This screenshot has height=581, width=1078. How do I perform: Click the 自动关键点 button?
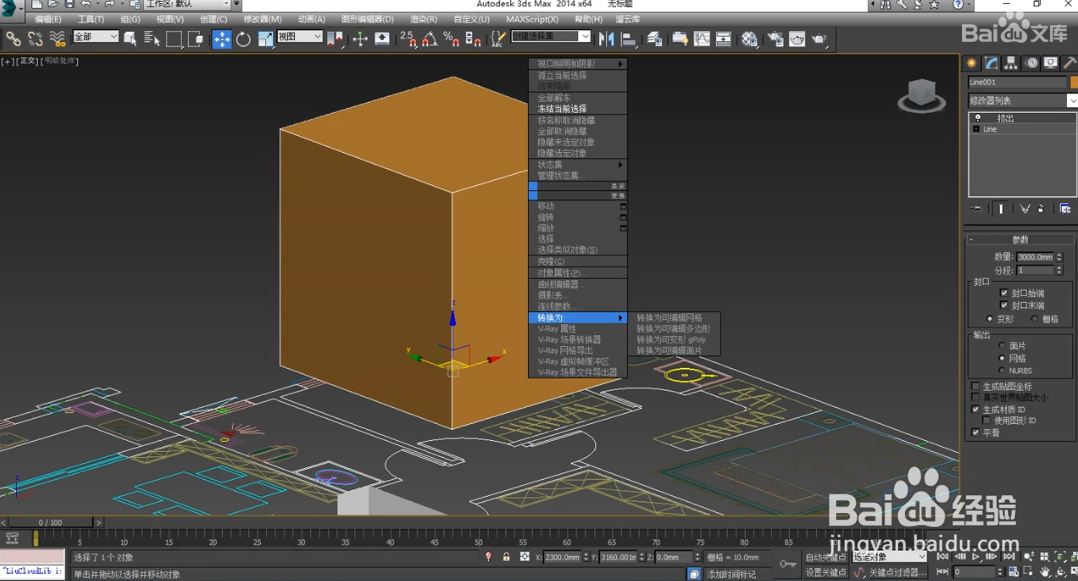coord(826,557)
